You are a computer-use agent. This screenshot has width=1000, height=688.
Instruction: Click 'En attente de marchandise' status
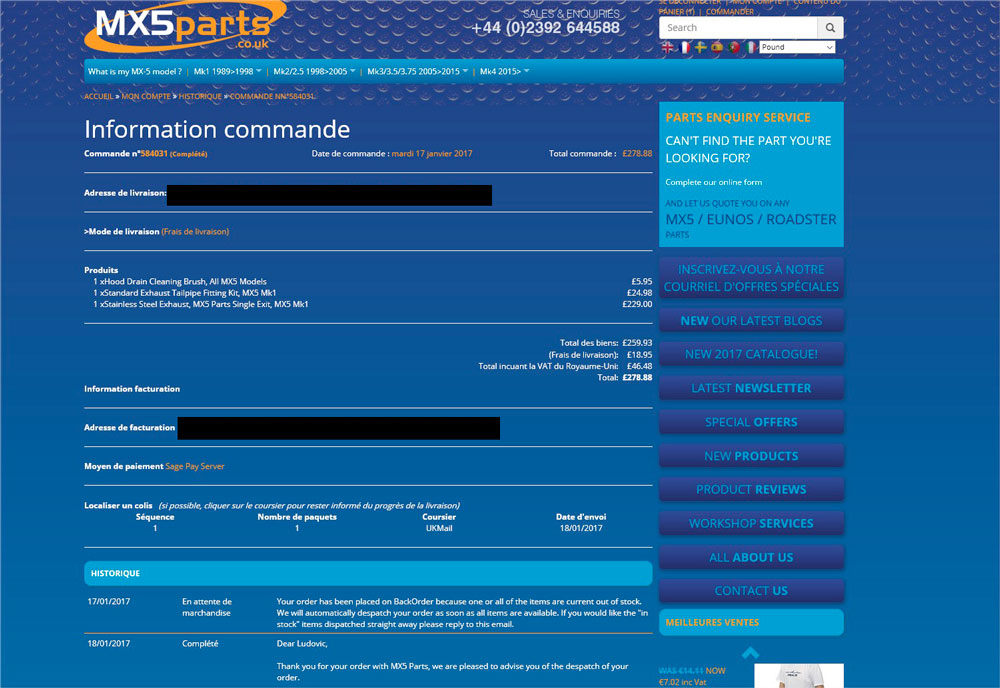pos(207,607)
